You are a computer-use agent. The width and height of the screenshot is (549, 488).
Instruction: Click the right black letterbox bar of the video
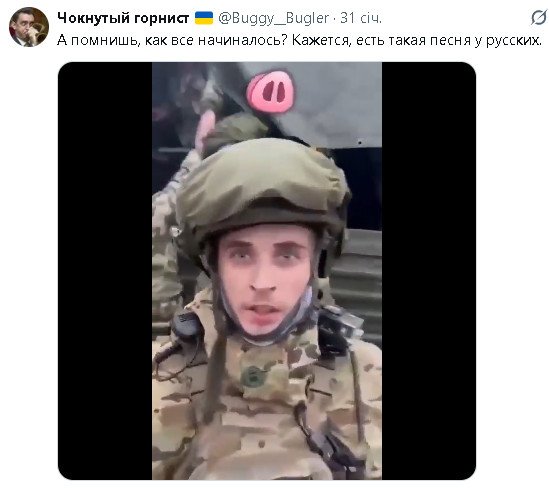[x=429, y=271]
